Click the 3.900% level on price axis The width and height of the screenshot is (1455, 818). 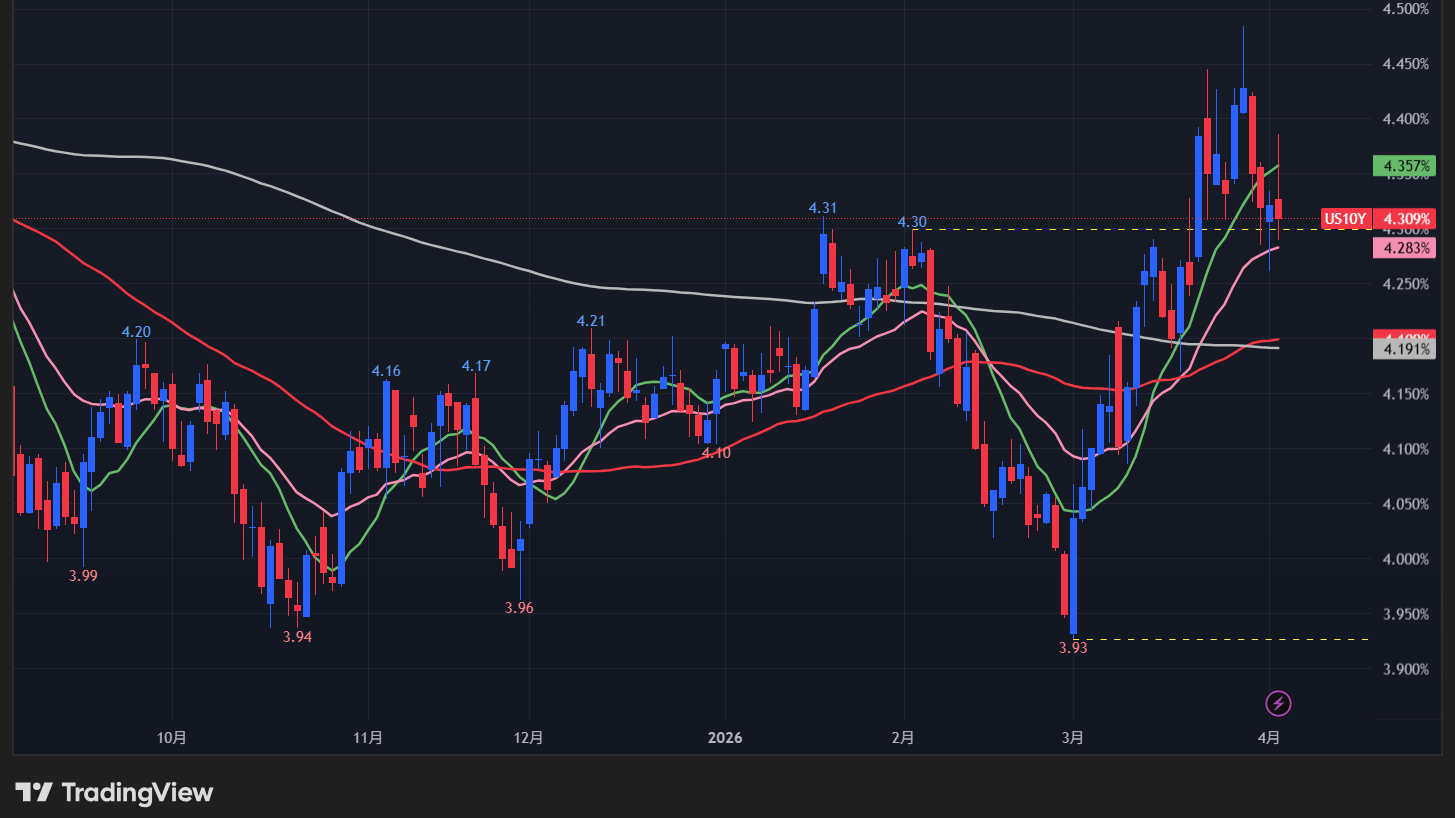click(x=1404, y=669)
